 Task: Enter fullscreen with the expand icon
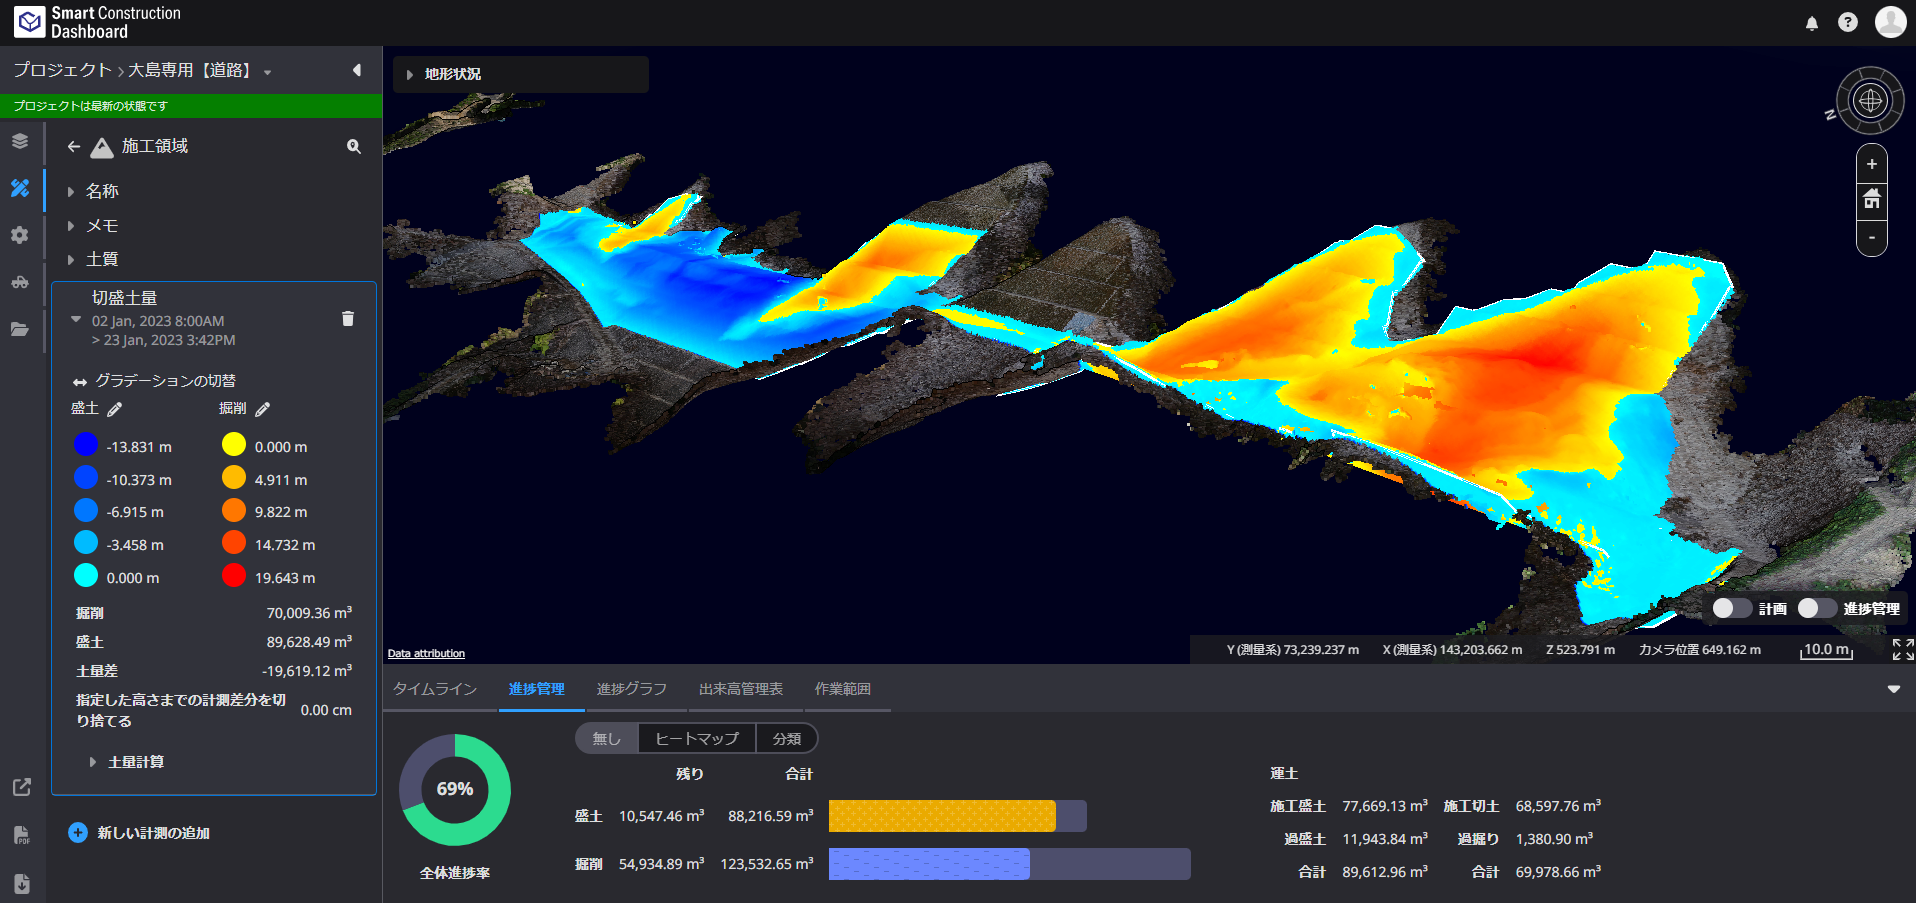[x=1902, y=650]
